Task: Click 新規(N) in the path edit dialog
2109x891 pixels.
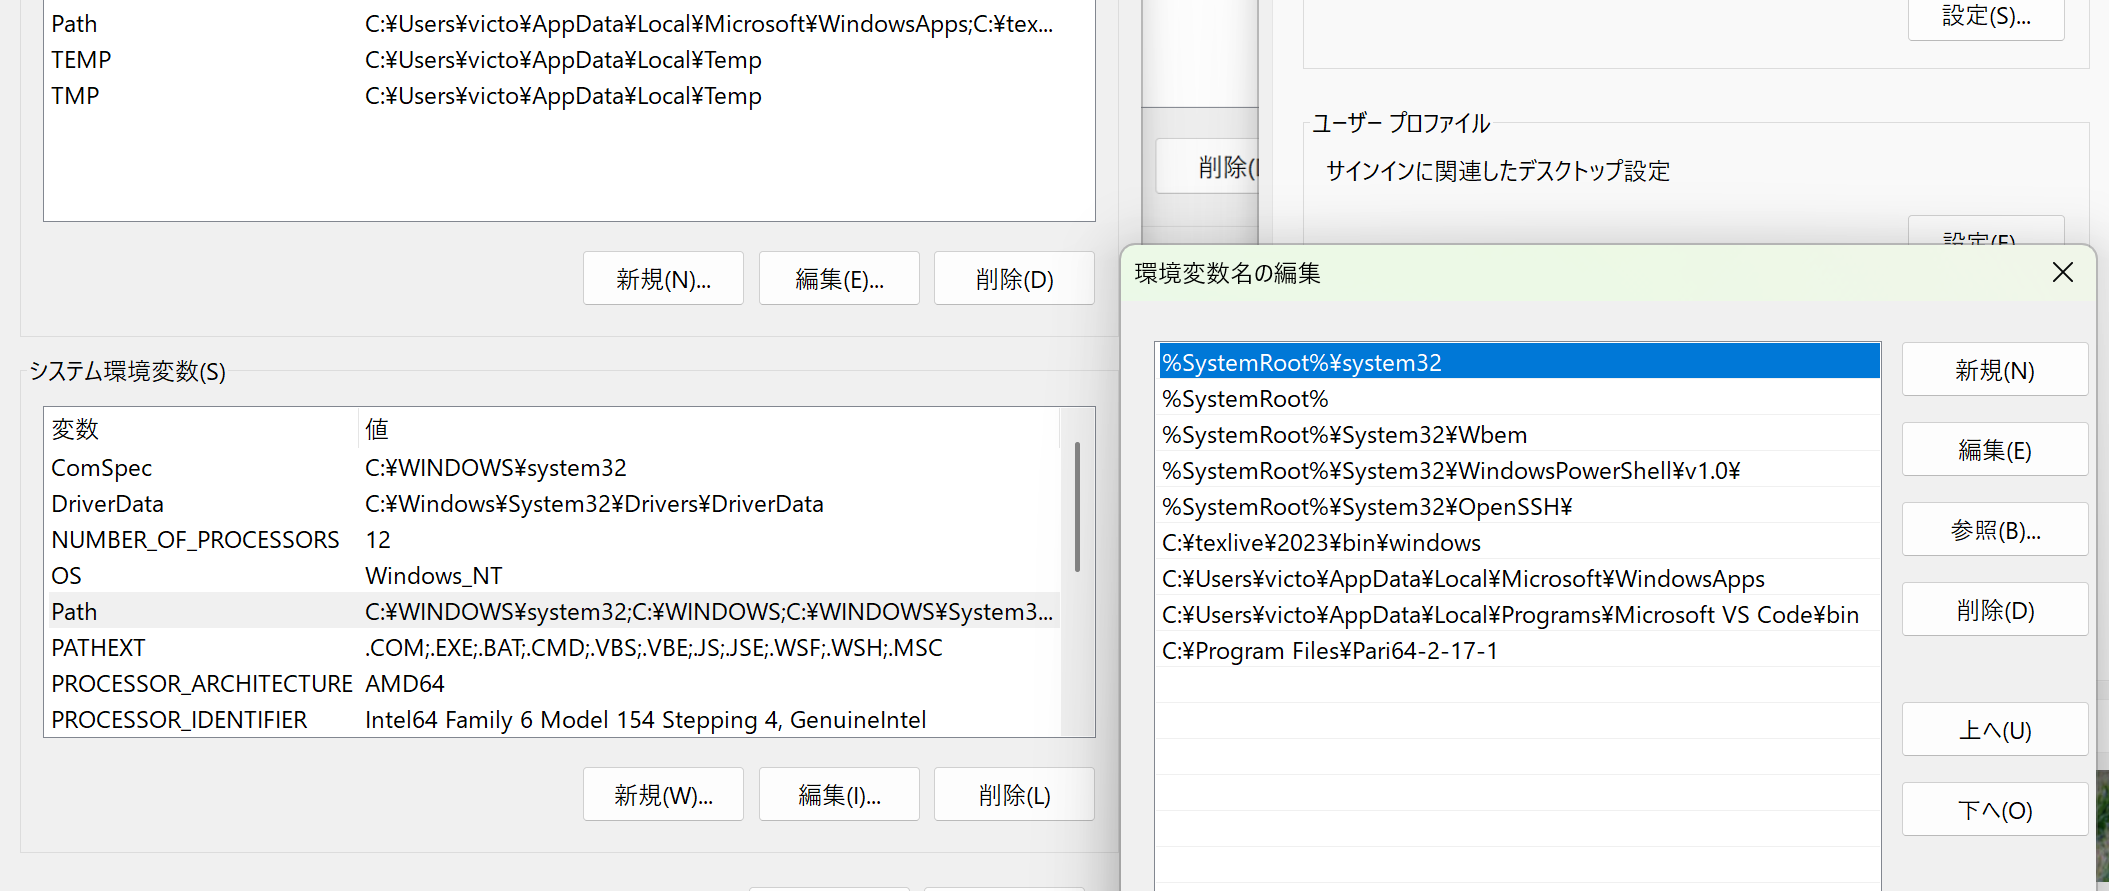Action: coord(1994,370)
